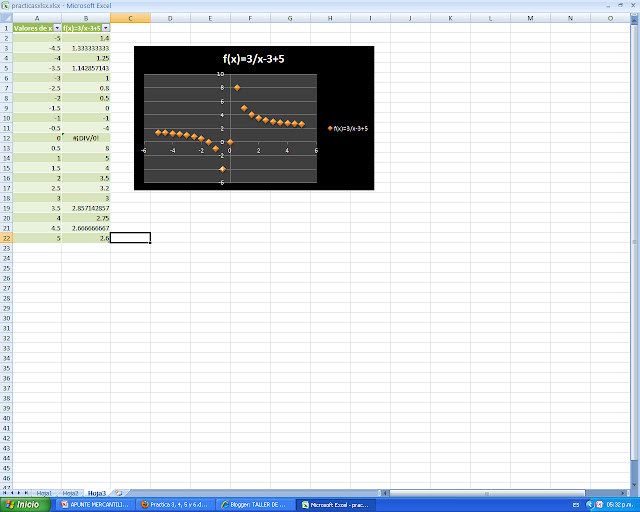Open the Inicio start button
640x512 pixels.
pyautogui.click(x=24, y=505)
